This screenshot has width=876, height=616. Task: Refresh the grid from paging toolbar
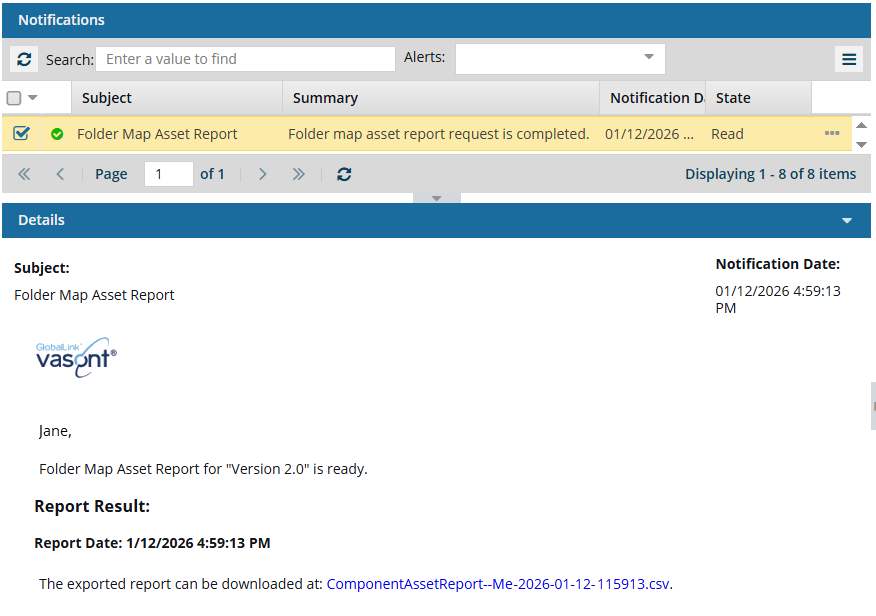point(344,174)
